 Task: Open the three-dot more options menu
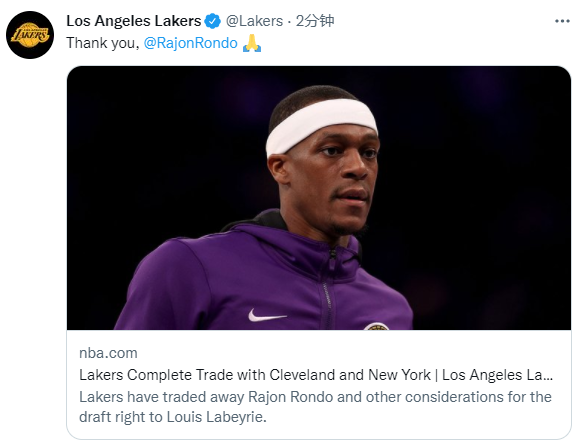point(562,21)
